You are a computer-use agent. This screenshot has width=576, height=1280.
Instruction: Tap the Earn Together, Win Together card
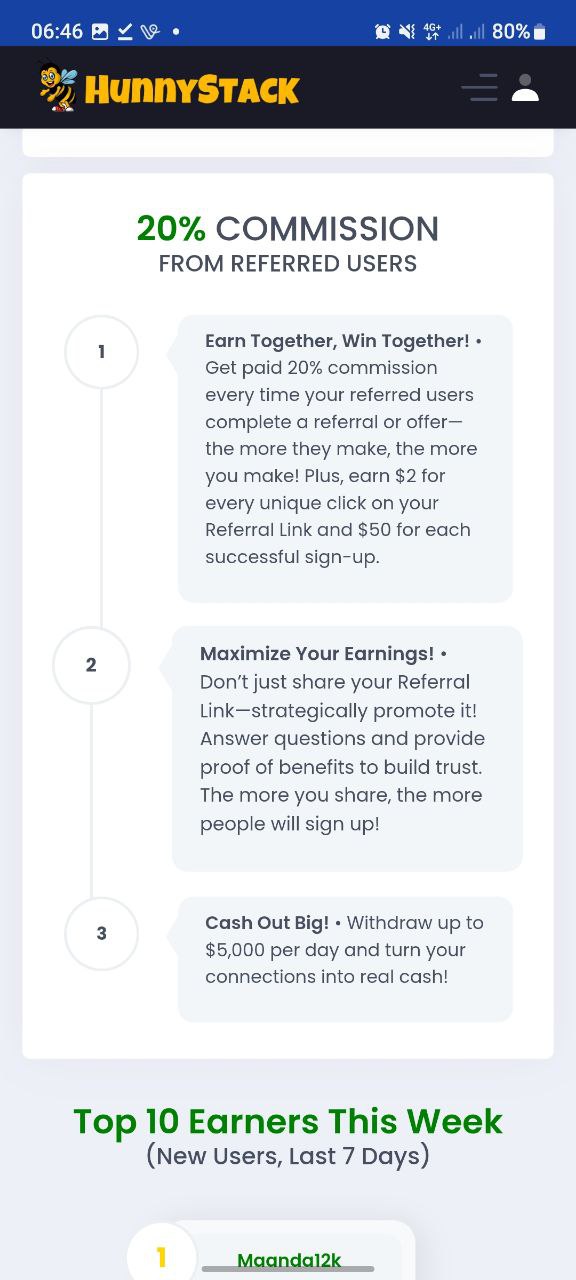coord(345,459)
